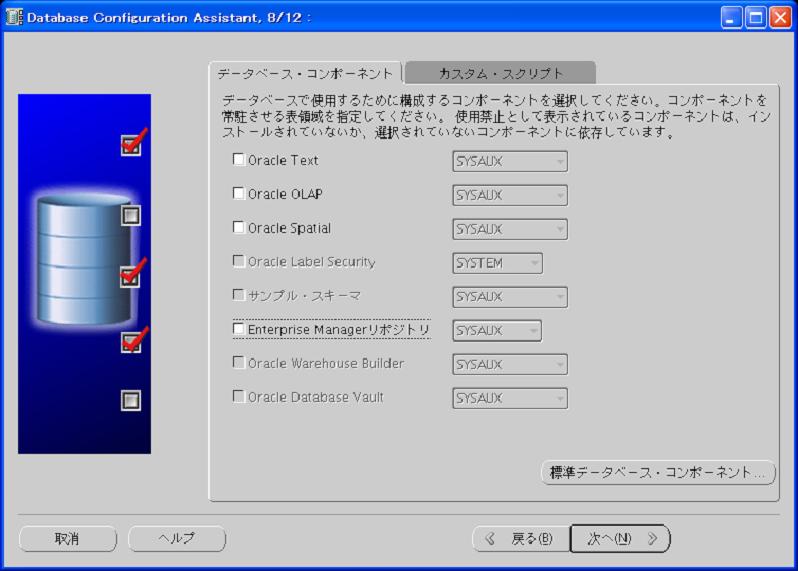Check the Oracle OLAP option
798x571 pixels.
coord(238,193)
